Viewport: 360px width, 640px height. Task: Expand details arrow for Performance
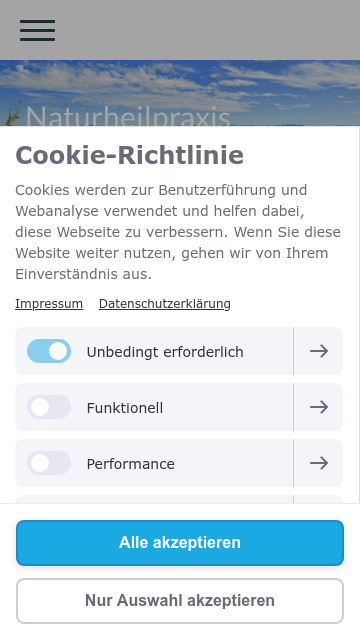coord(318,463)
